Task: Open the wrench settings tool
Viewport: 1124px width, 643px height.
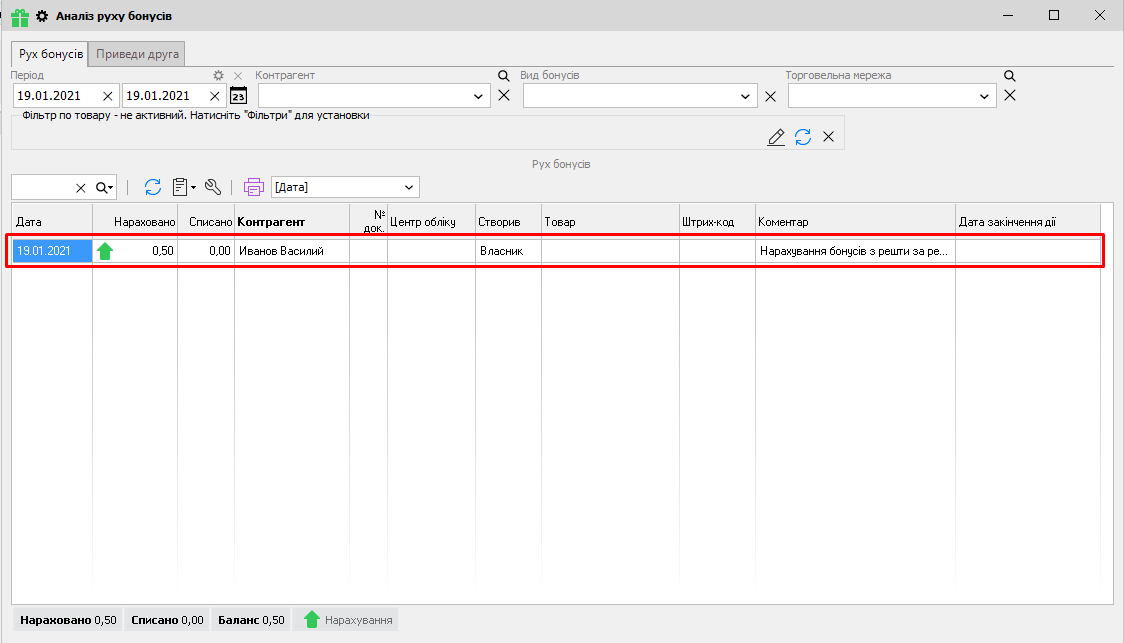Action: coord(212,187)
